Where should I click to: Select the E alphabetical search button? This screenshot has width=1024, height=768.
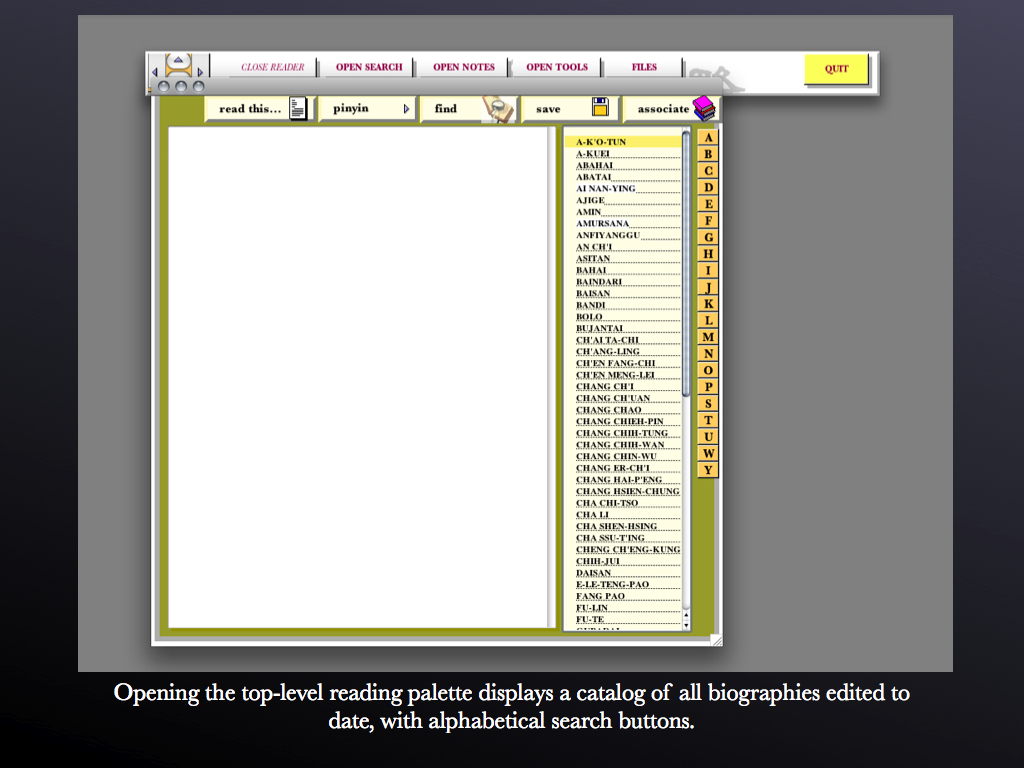click(x=708, y=204)
